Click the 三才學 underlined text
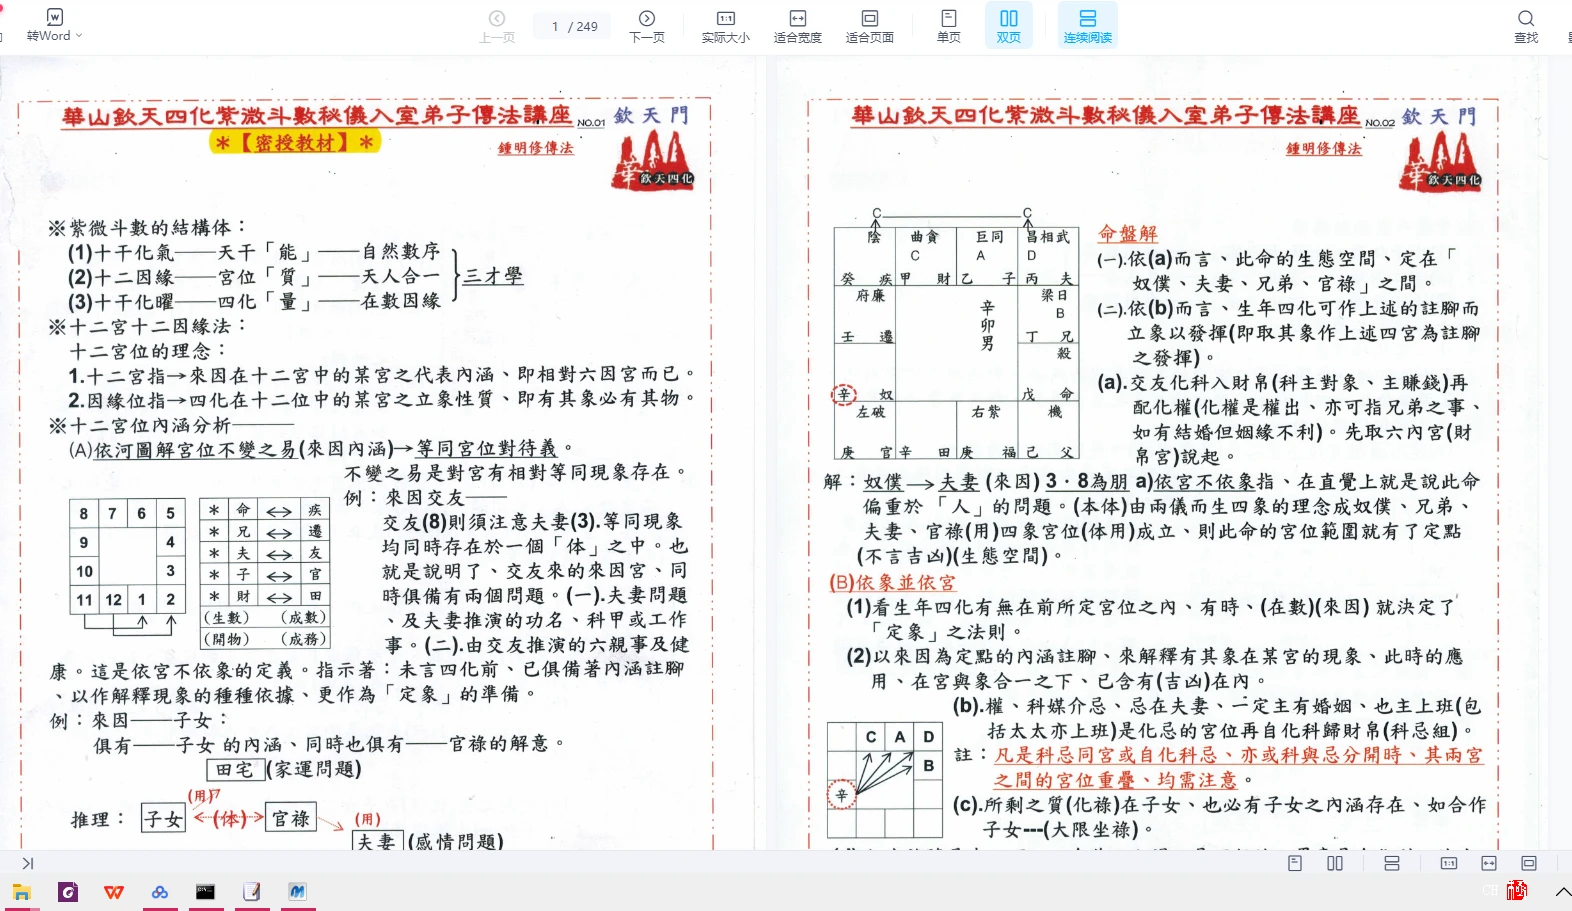Image resolution: width=1572 pixels, height=911 pixels. click(492, 276)
